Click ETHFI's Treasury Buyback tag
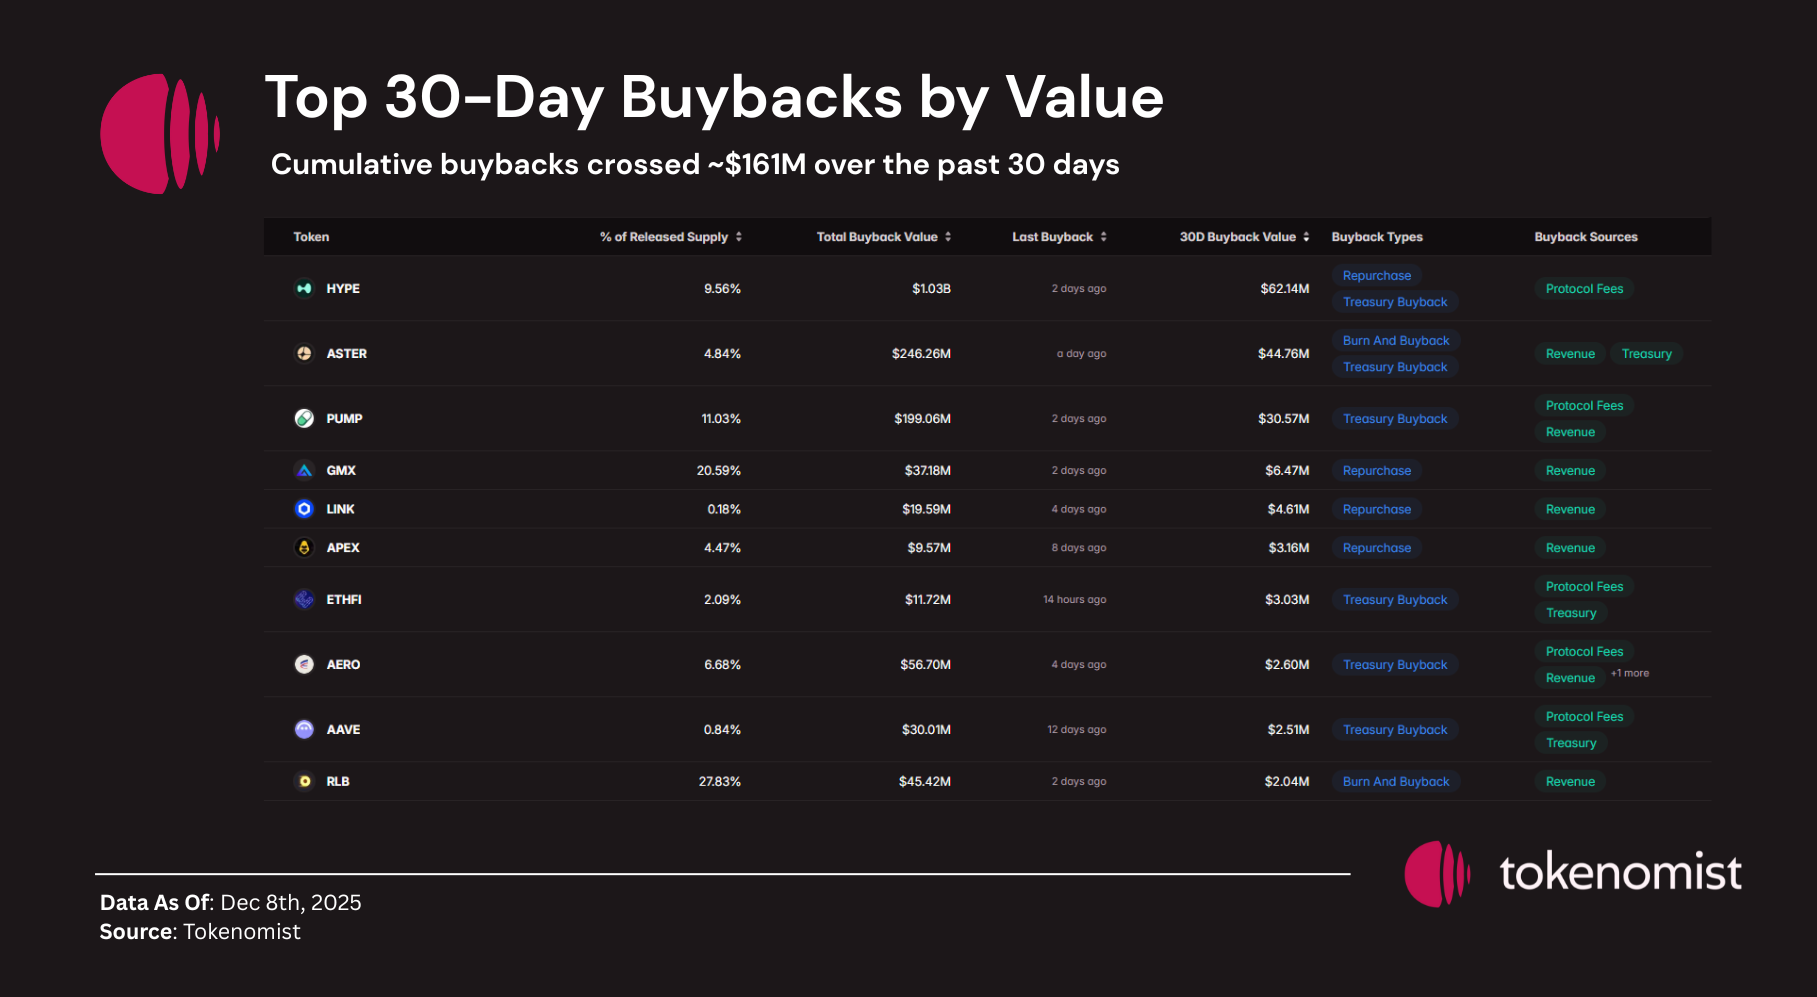This screenshot has width=1817, height=997. click(x=1395, y=600)
